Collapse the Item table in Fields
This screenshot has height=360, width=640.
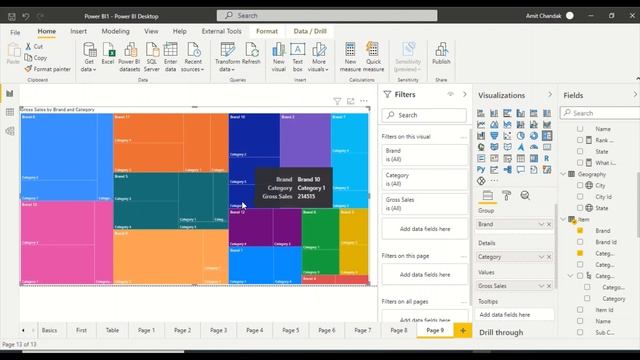click(x=563, y=219)
